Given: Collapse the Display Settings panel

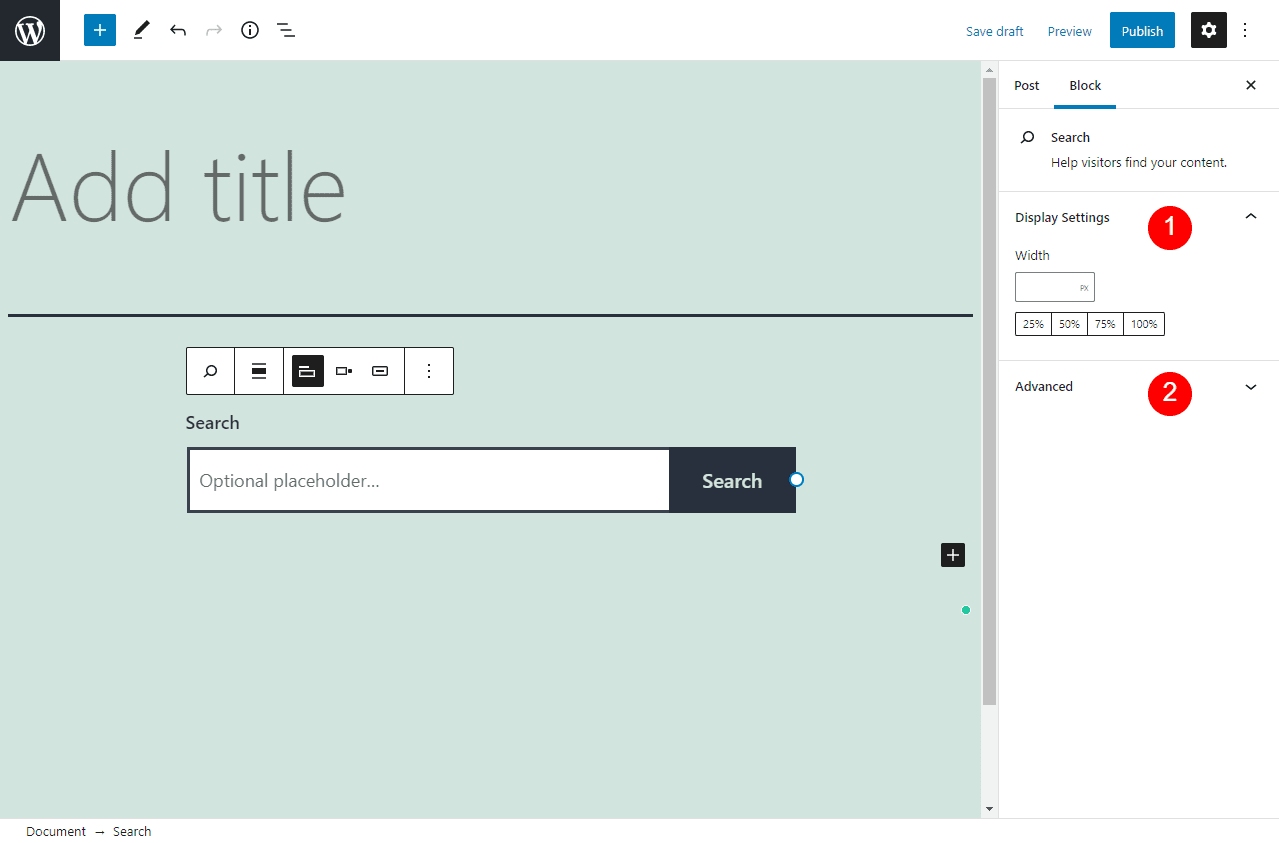Looking at the screenshot, I should 1250,217.
